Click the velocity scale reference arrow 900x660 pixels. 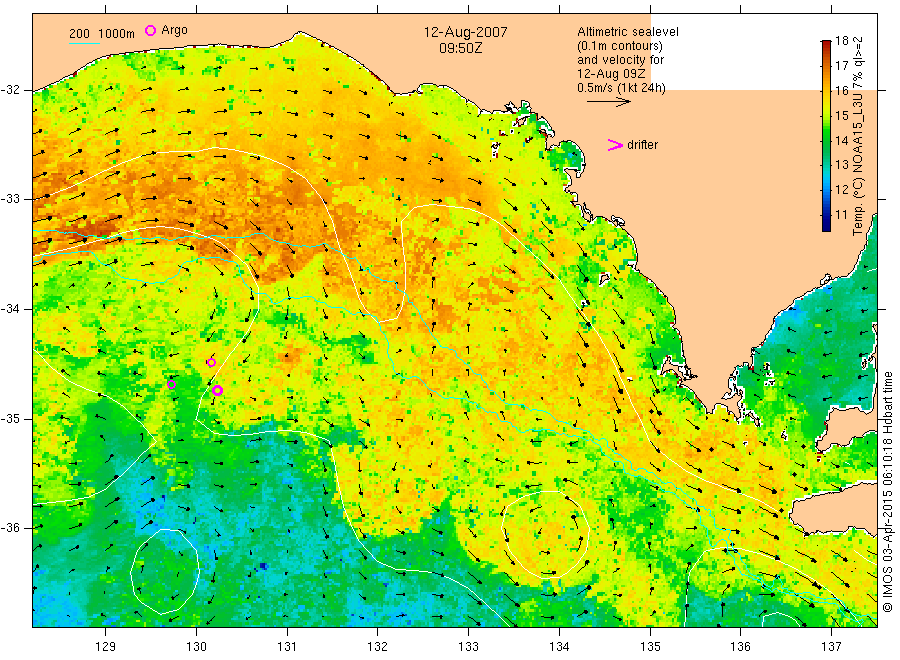(x=608, y=102)
